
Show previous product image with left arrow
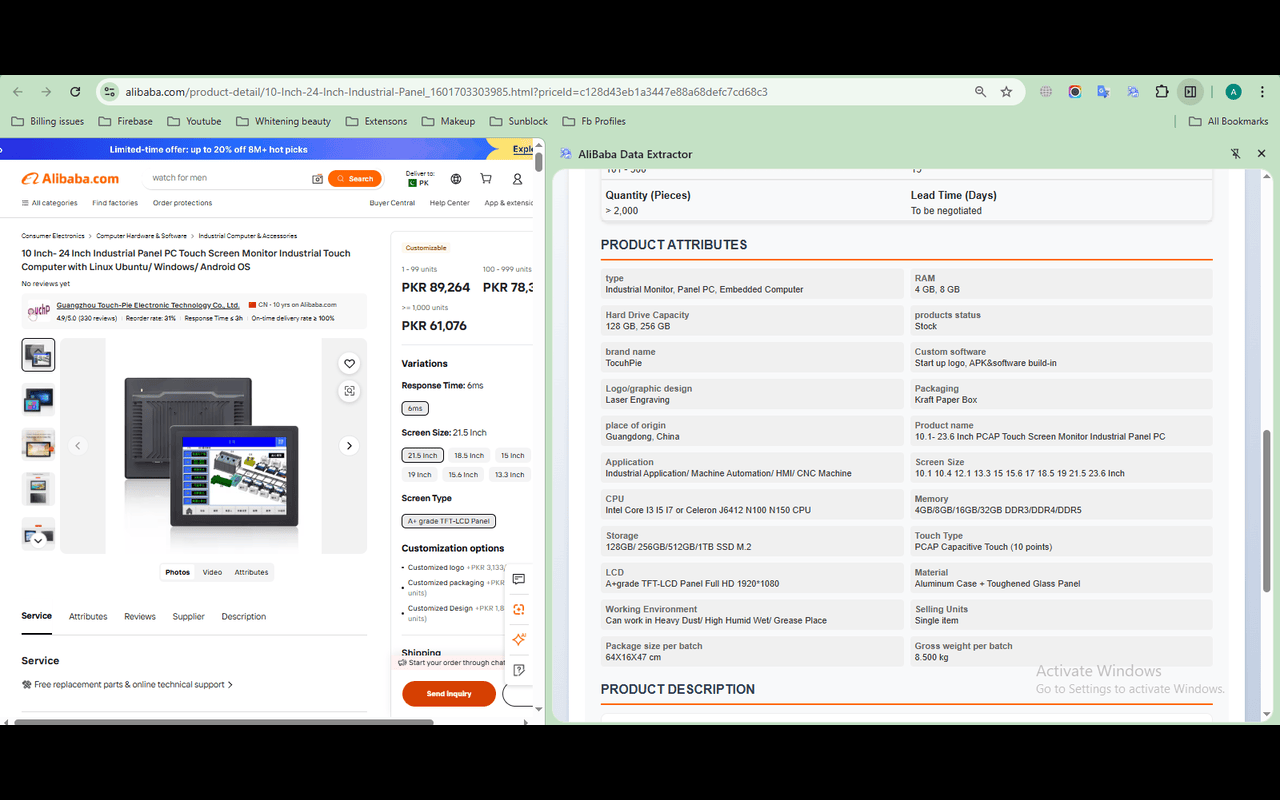pos(78,446)
